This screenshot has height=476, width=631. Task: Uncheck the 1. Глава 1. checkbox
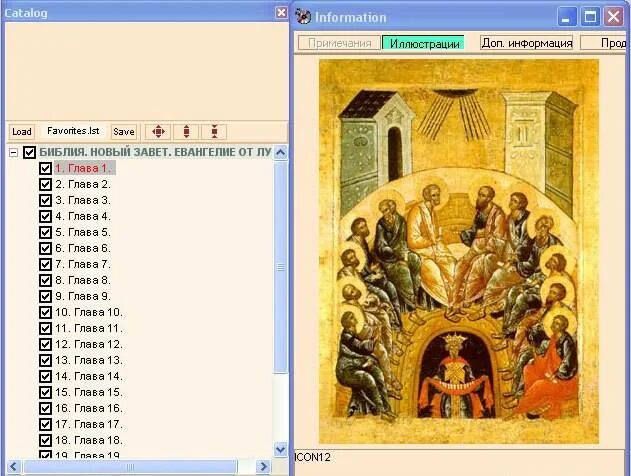tap(45, 168)
